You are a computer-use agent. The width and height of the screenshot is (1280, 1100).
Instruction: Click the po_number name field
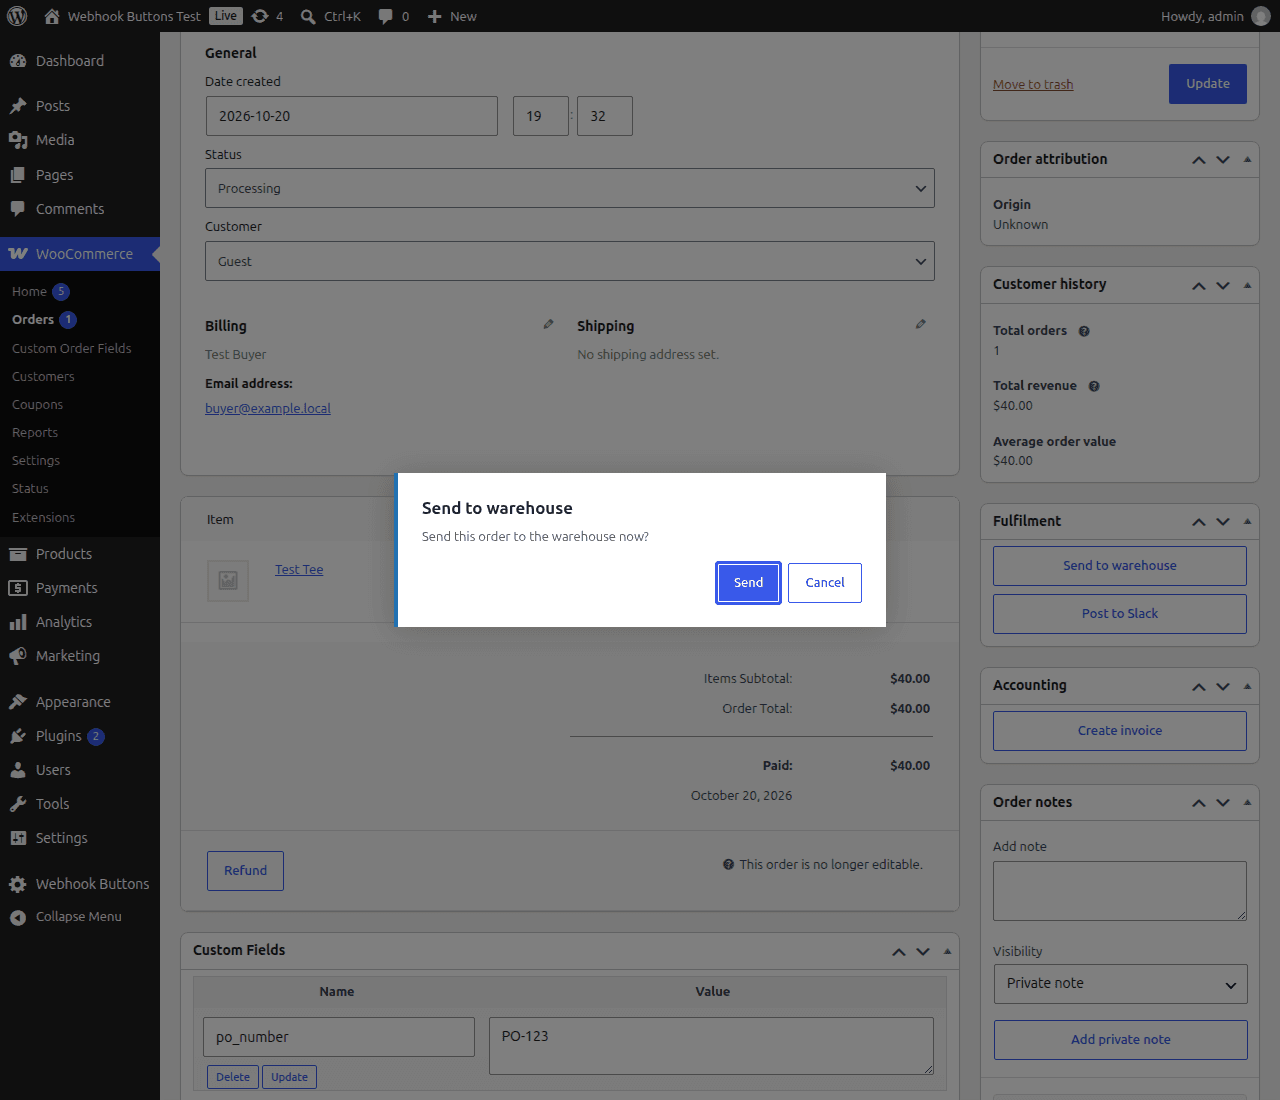pos(339,1037)
